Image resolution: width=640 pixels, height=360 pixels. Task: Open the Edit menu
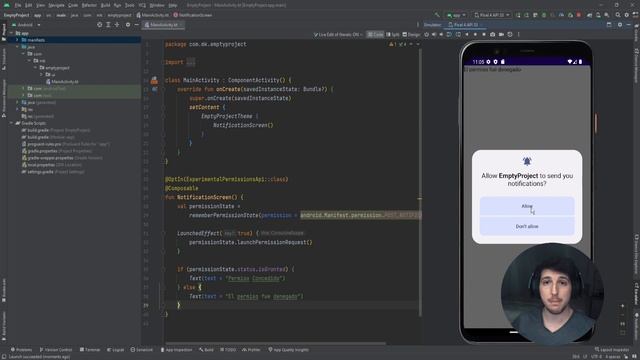(29, 5)
